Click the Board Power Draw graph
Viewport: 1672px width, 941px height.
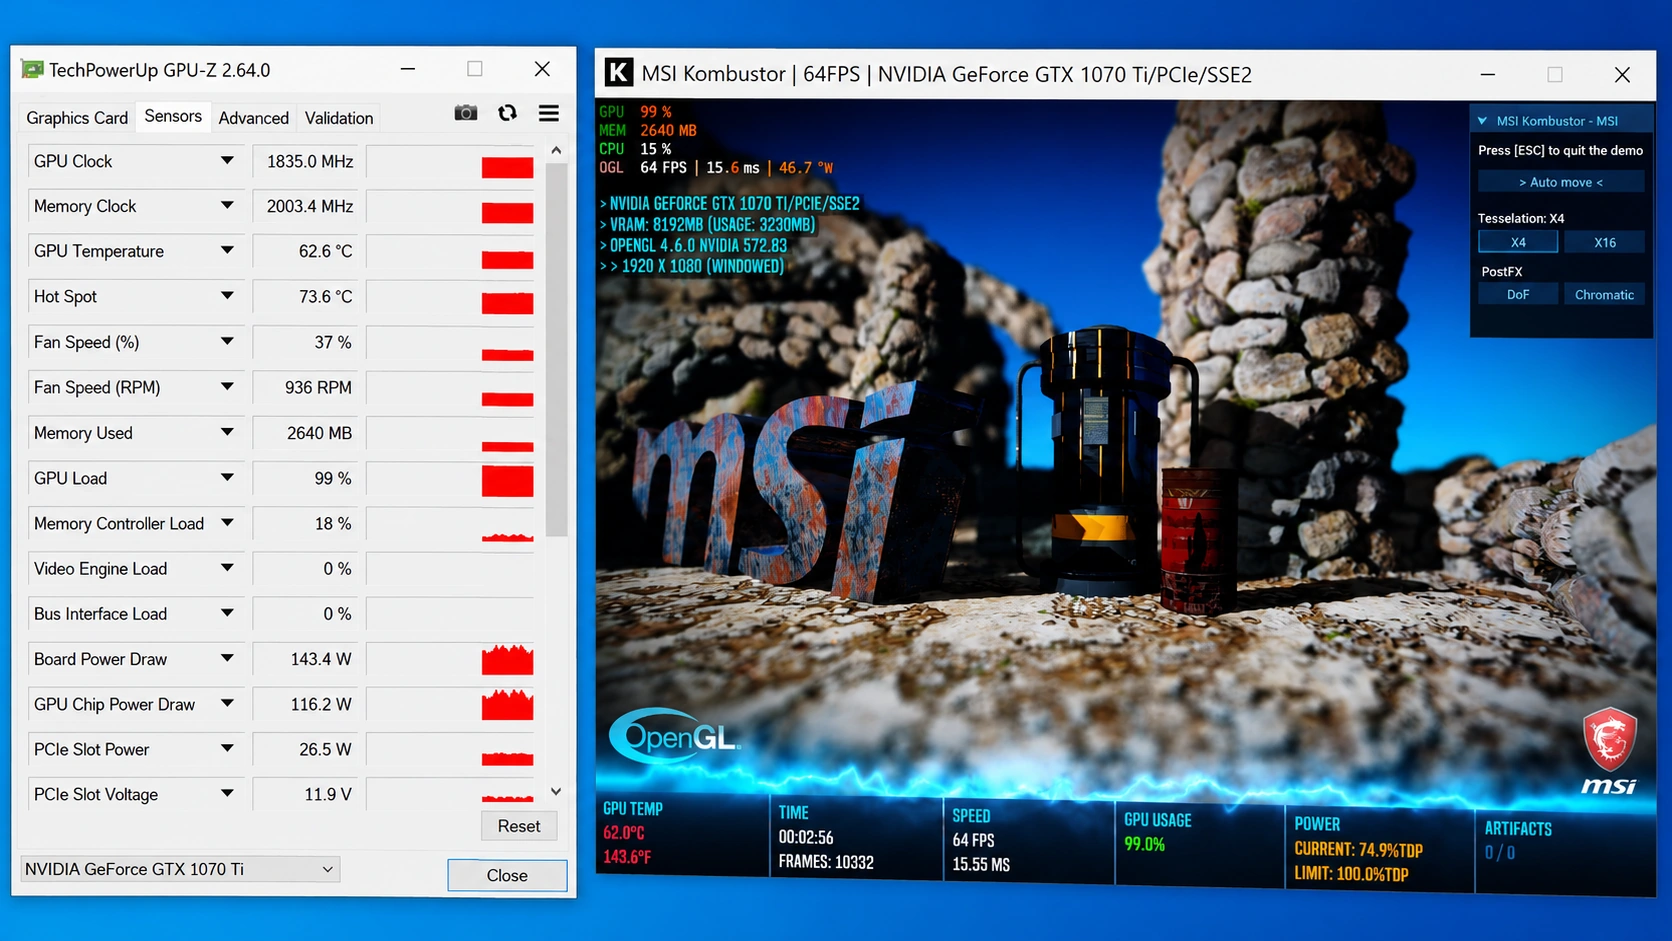tap(450, 659)
